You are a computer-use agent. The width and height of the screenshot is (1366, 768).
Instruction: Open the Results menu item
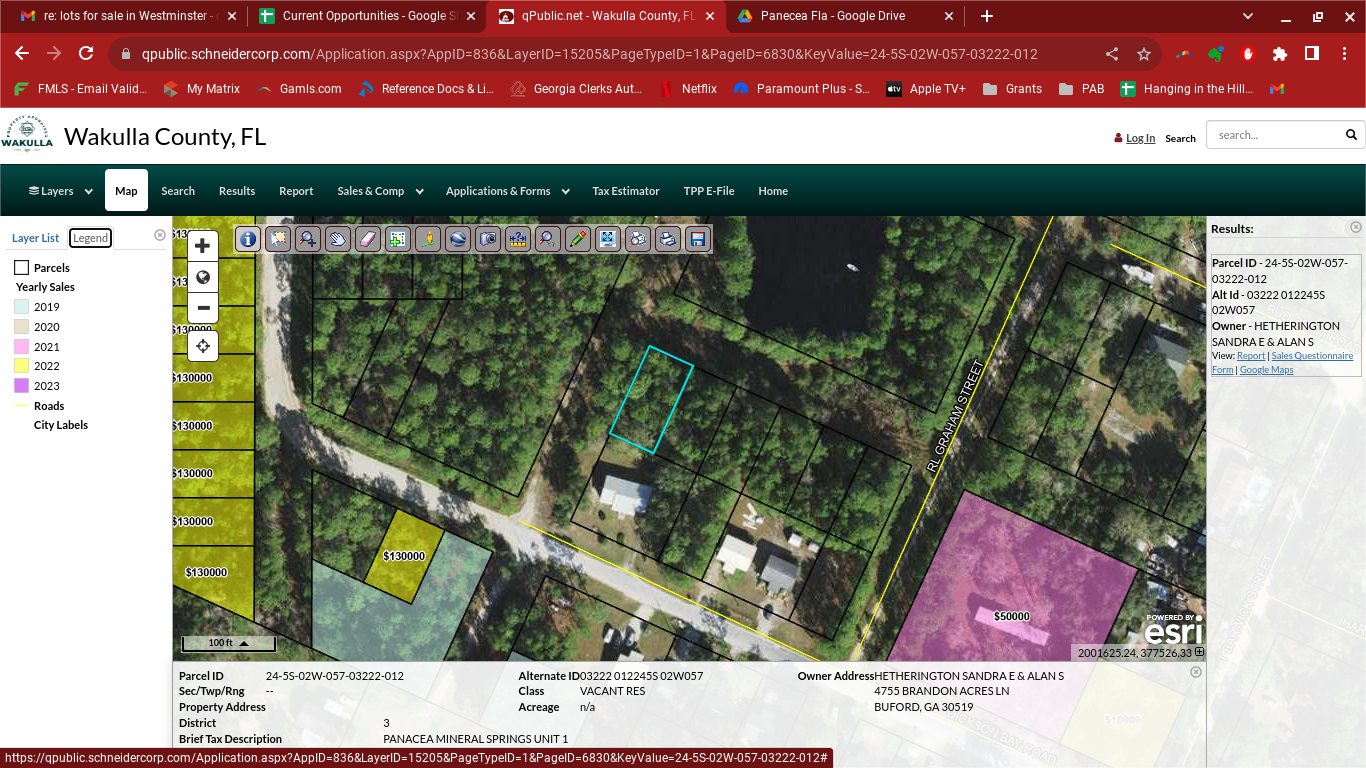[x=237, y=191]
